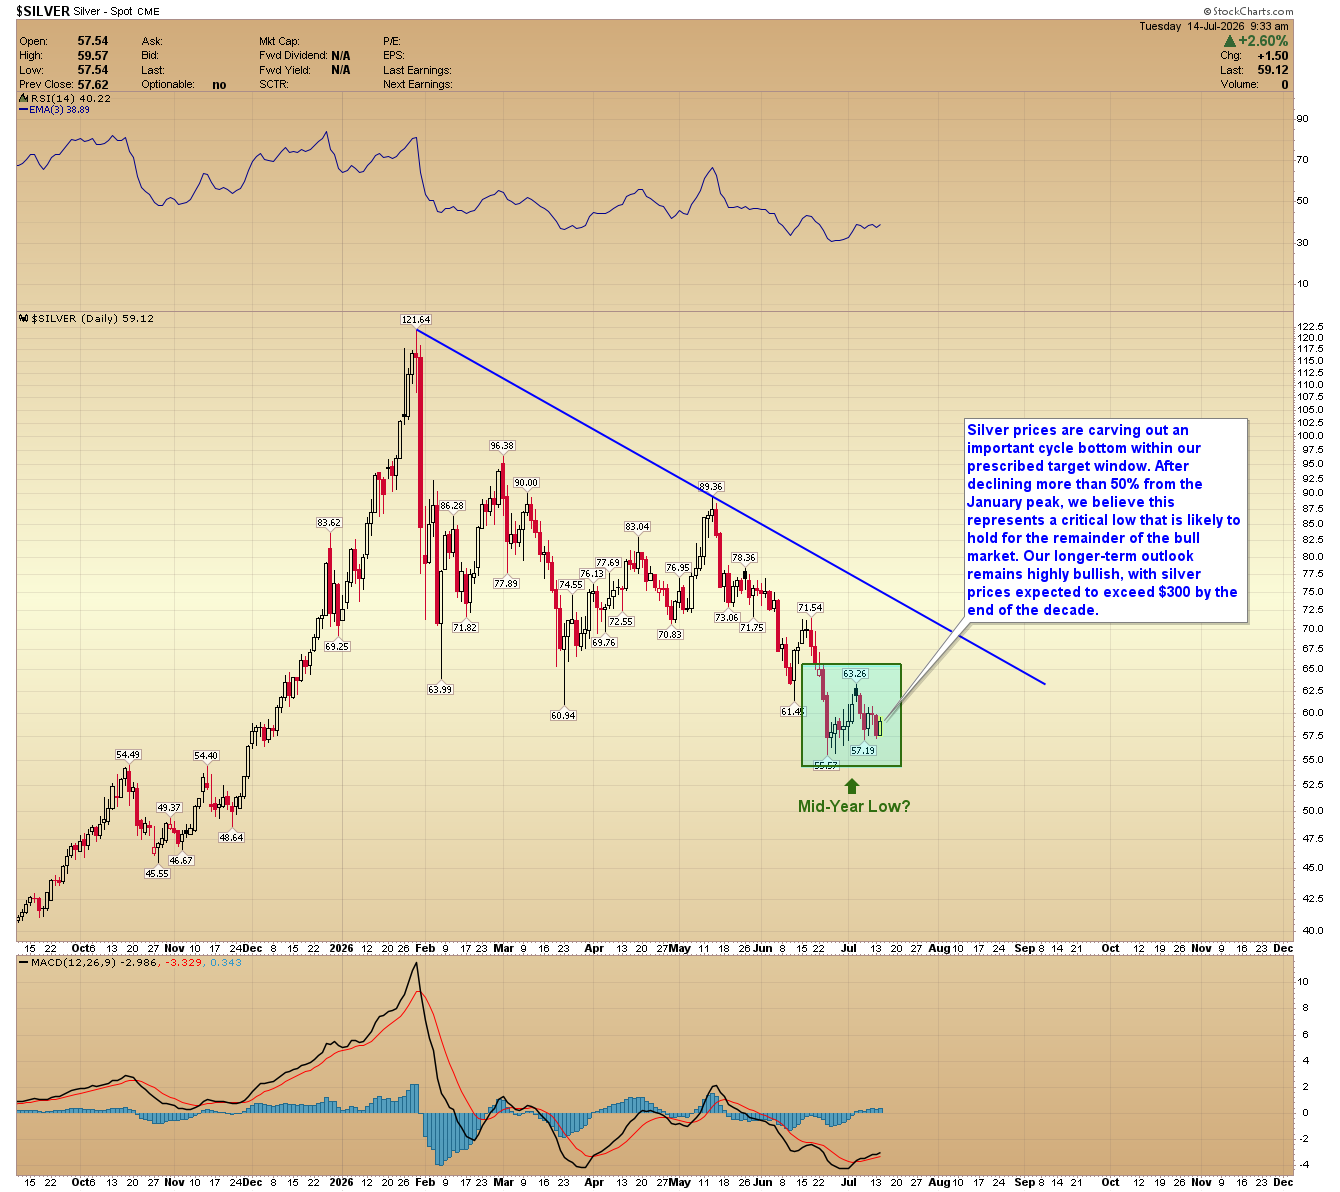Click the StockCharts.com copyright text

click(1249, 12)
